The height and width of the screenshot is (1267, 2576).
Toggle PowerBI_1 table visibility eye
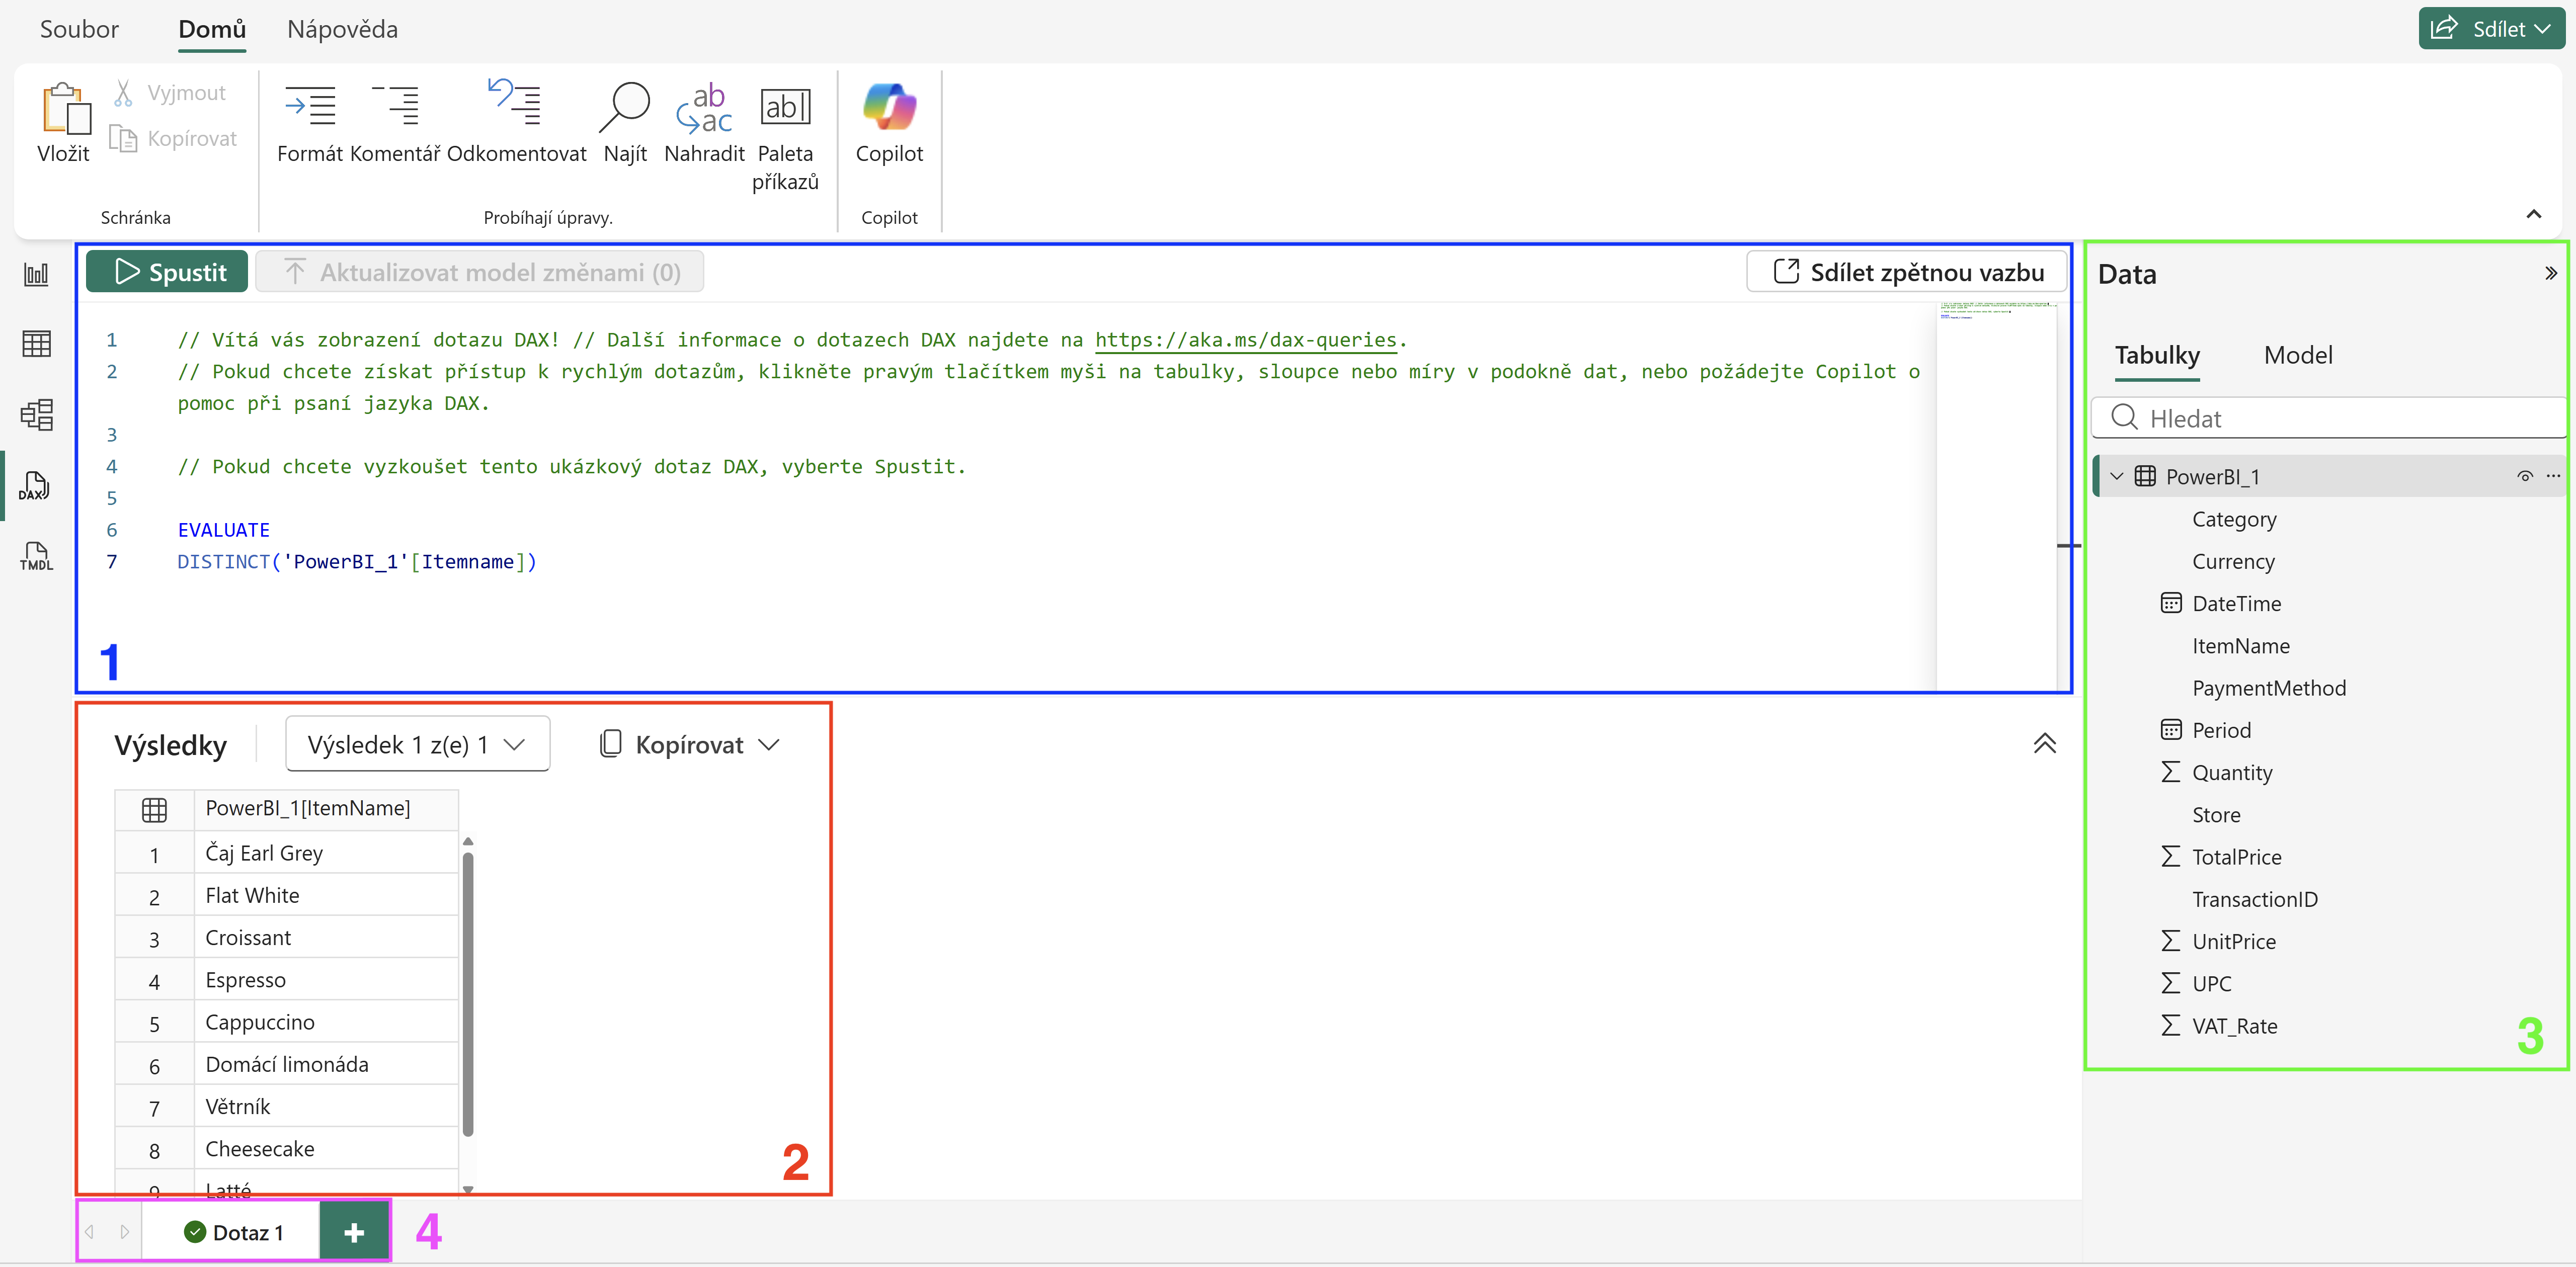tap(2524, 476)
